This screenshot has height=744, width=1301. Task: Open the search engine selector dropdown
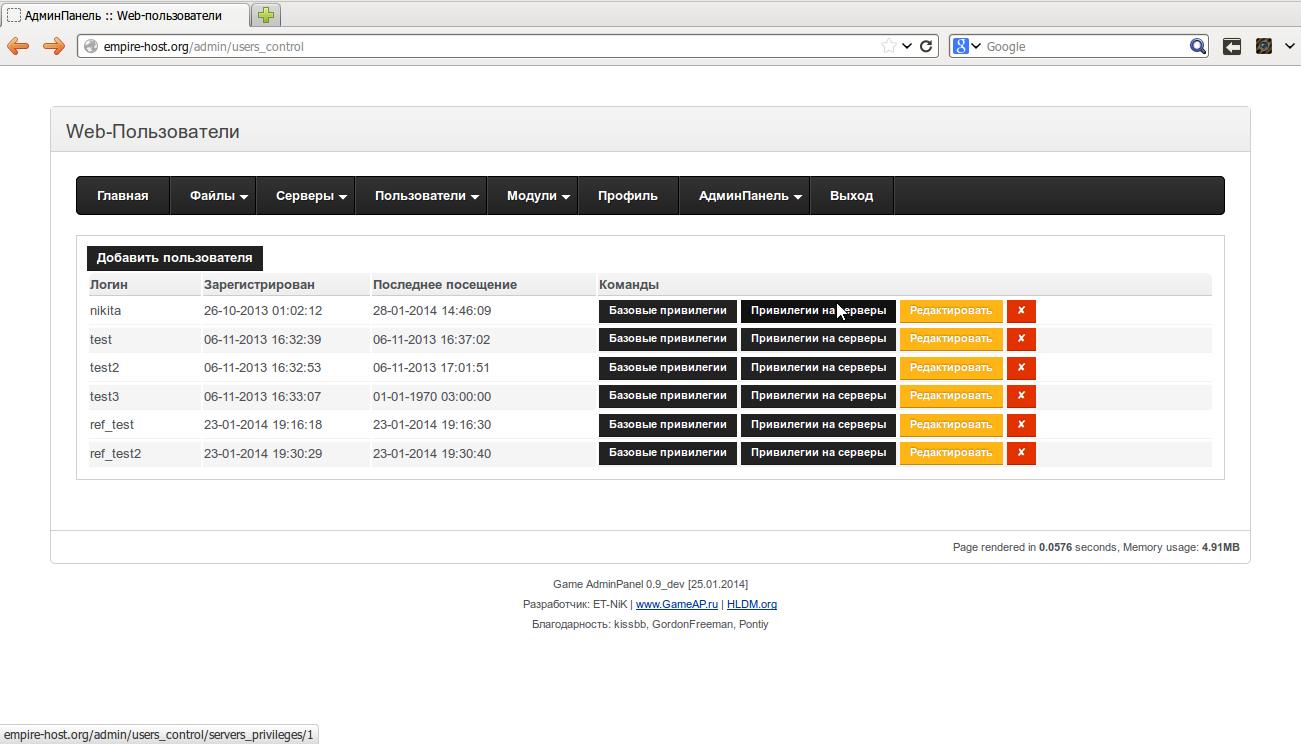coord(965,46)
